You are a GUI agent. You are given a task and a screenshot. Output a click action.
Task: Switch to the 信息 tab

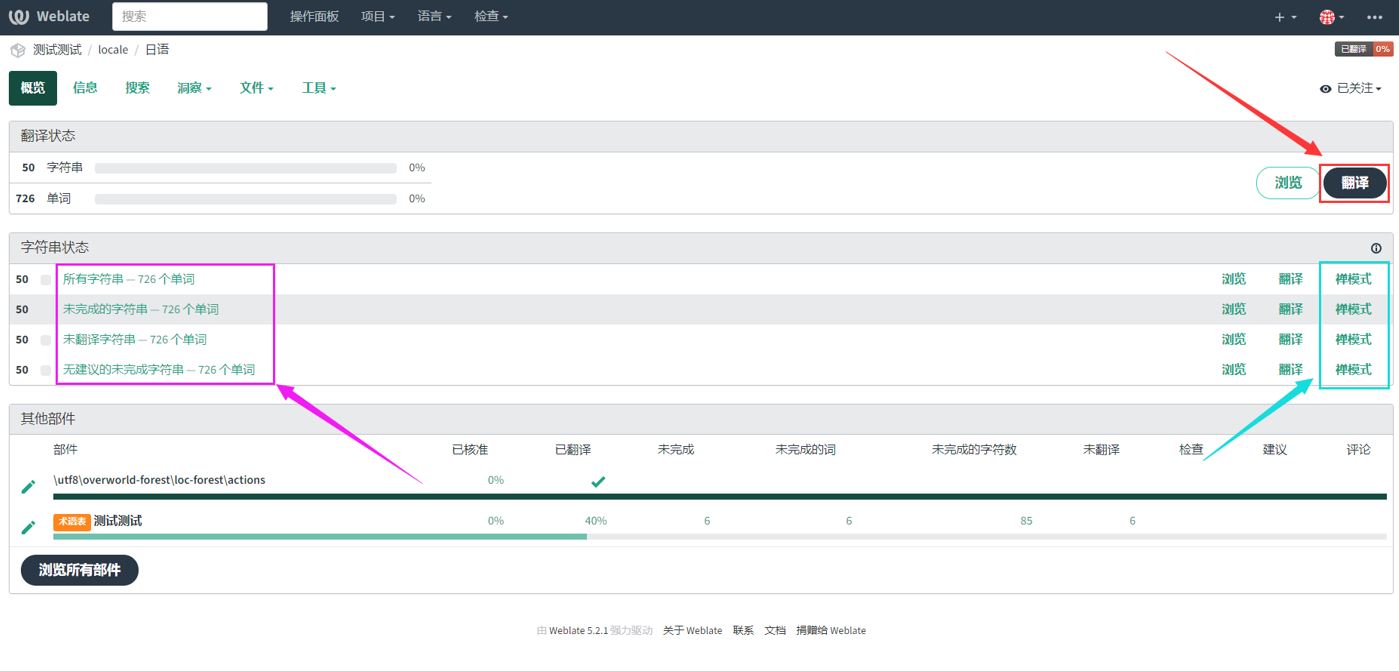85,88
